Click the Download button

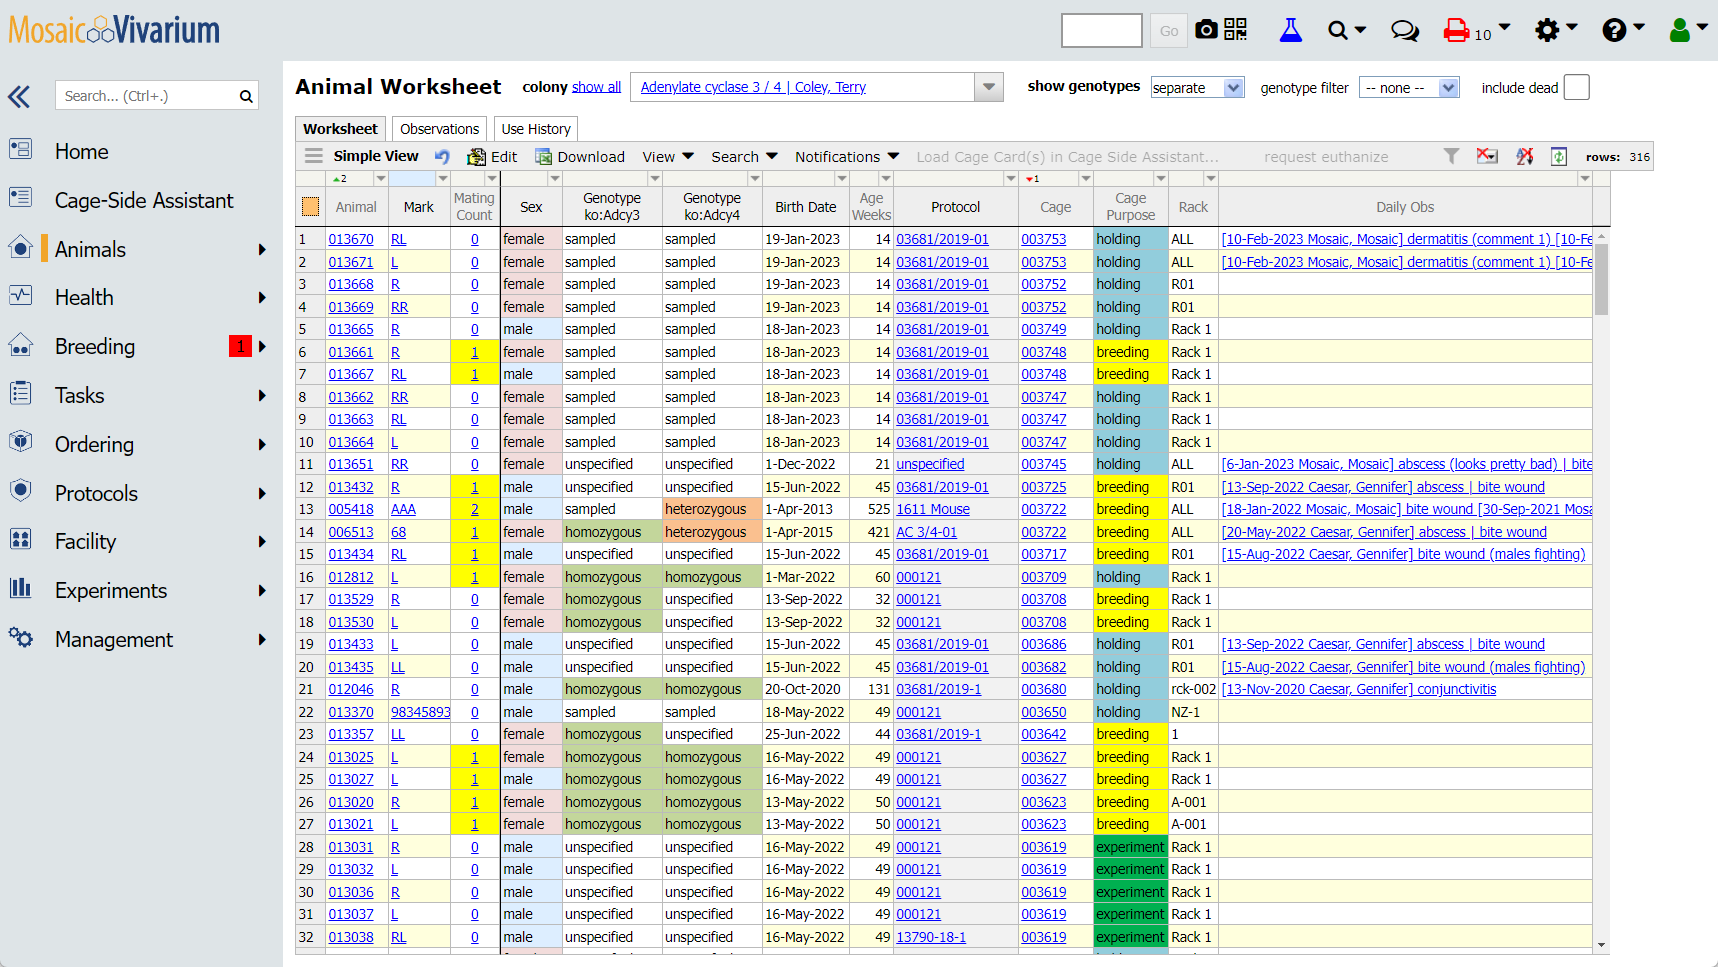[x=580, y=157]
